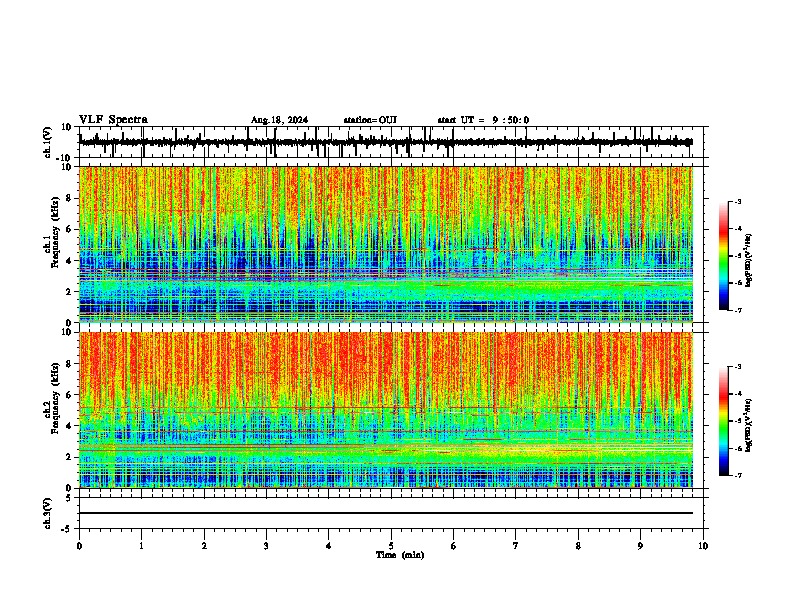Click the "start UT = 9 :50: 0" text
Viewport: 792px width, 612px height.
point(483,120)
